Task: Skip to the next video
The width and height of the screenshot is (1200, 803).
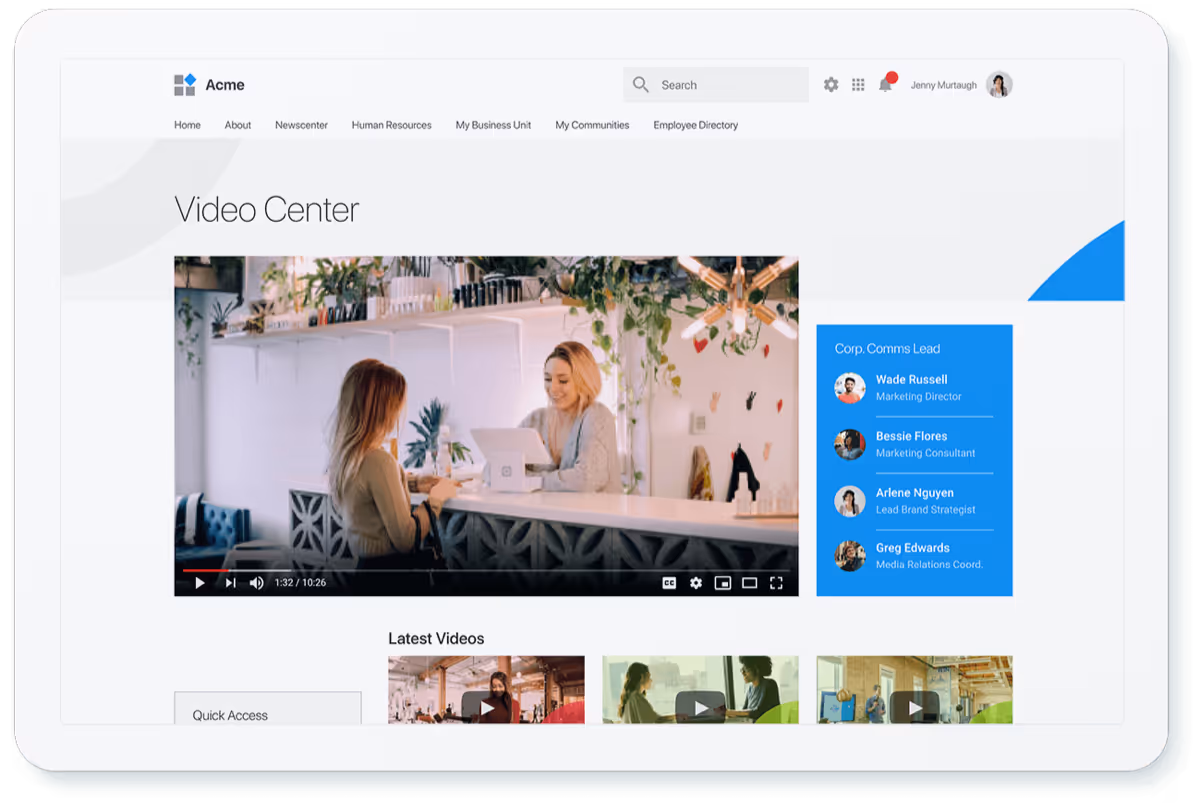Action: coord(231,582)
